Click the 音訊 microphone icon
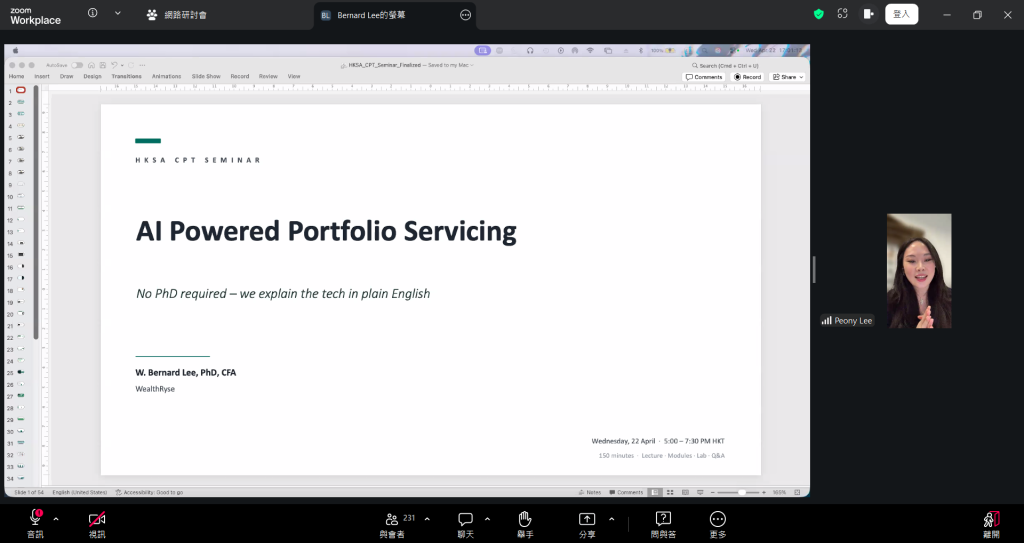The height and width of the screenshot is (543, 1024). tap(35, 519)
